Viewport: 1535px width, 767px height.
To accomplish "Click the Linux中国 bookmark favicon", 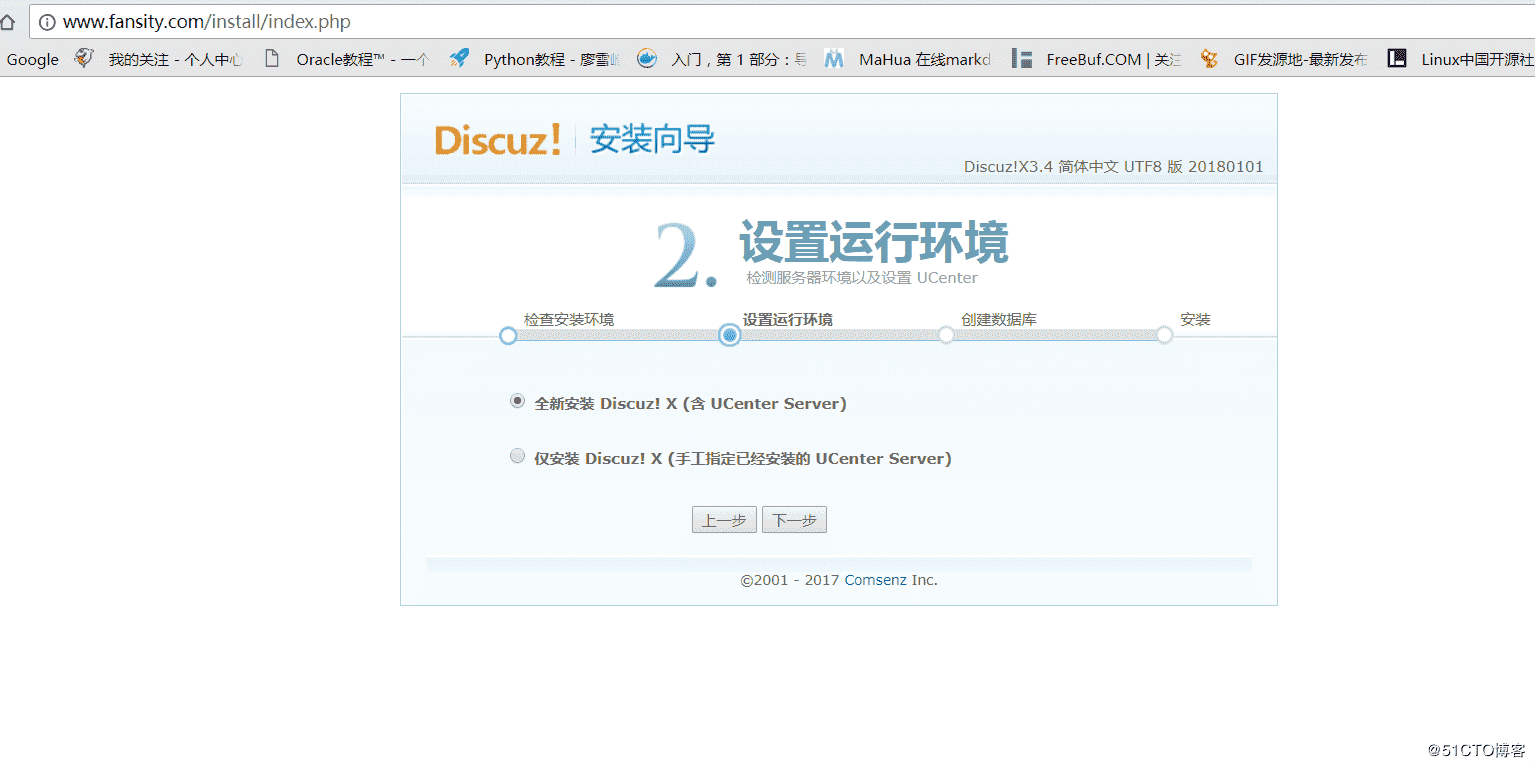I will coord(1397,59).
